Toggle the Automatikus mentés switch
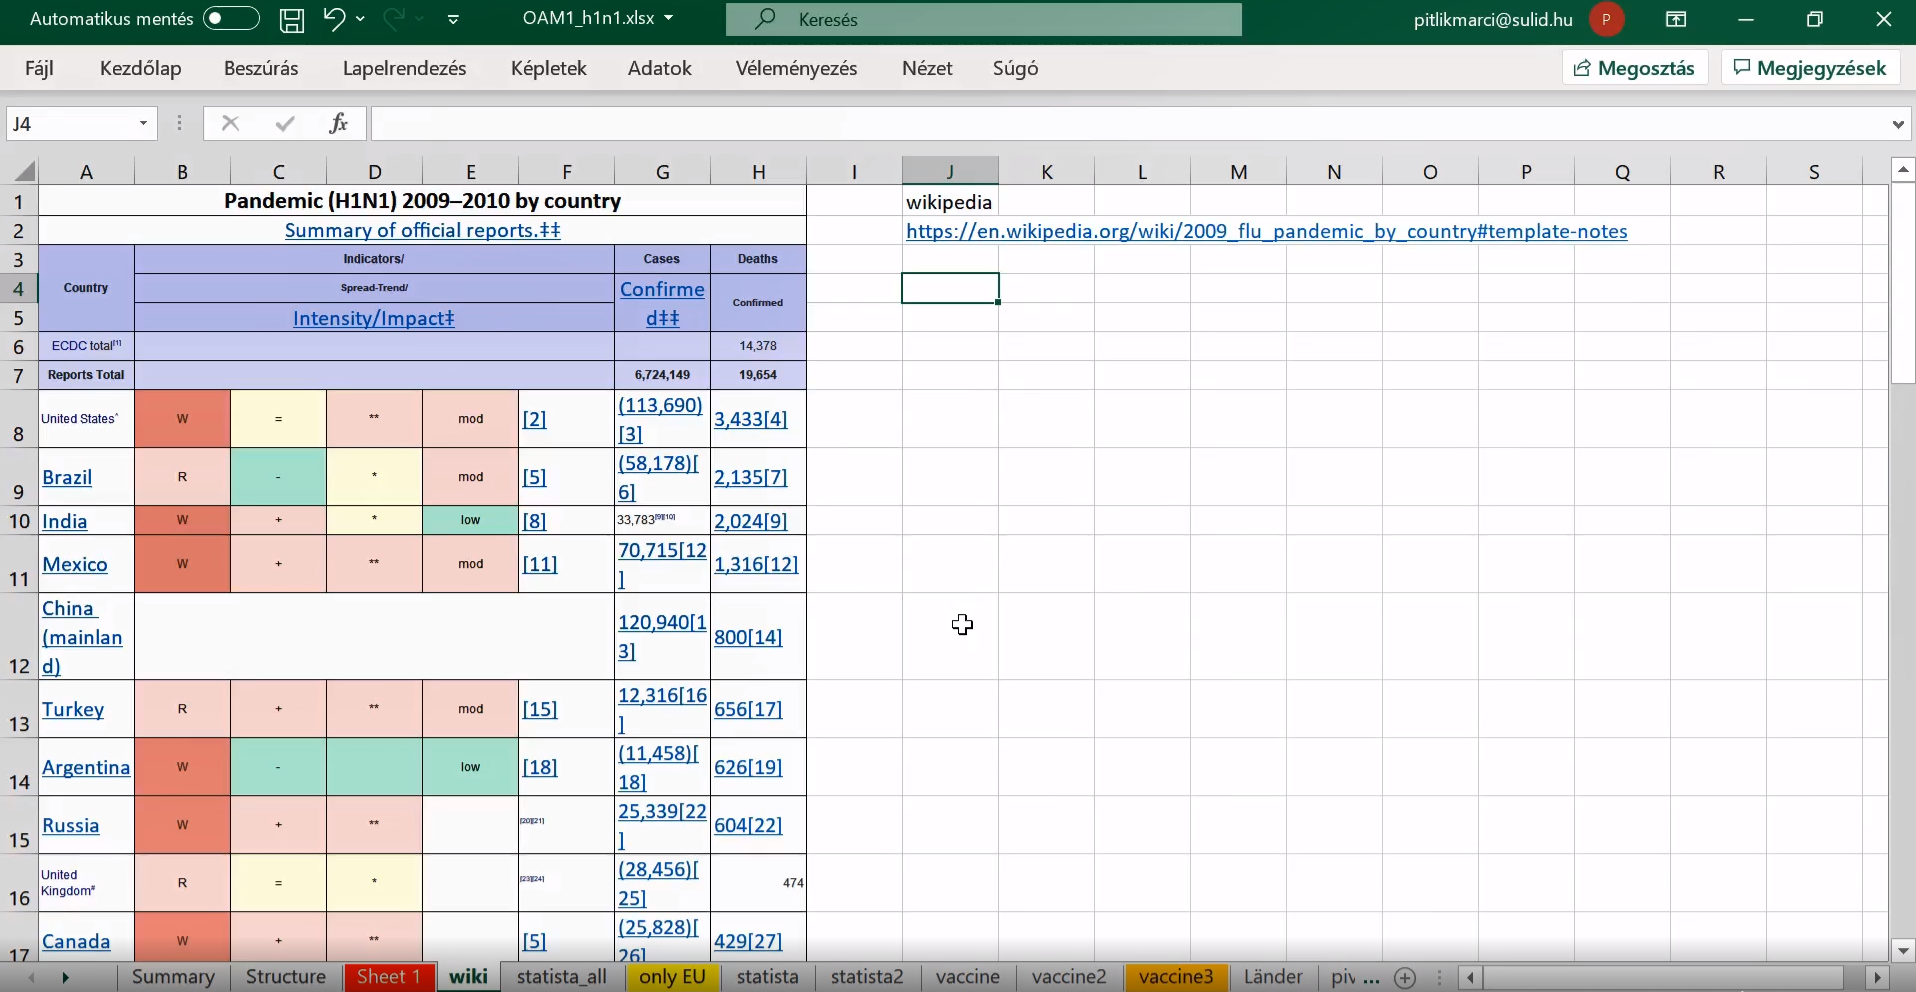Image resolution: width=1916 pixels, height=992 pixels. click(x=231, y=19)
